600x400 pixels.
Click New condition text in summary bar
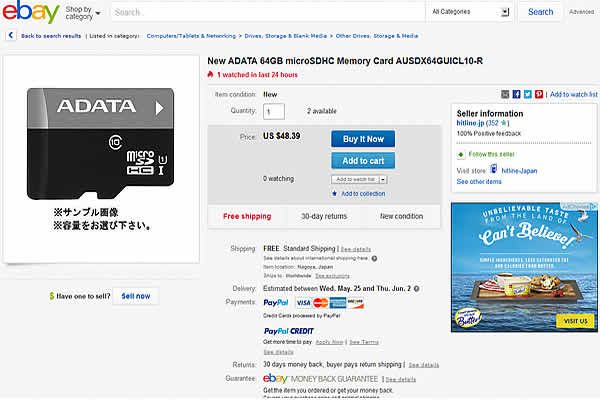pyautogui.click(x=401, y=216)
